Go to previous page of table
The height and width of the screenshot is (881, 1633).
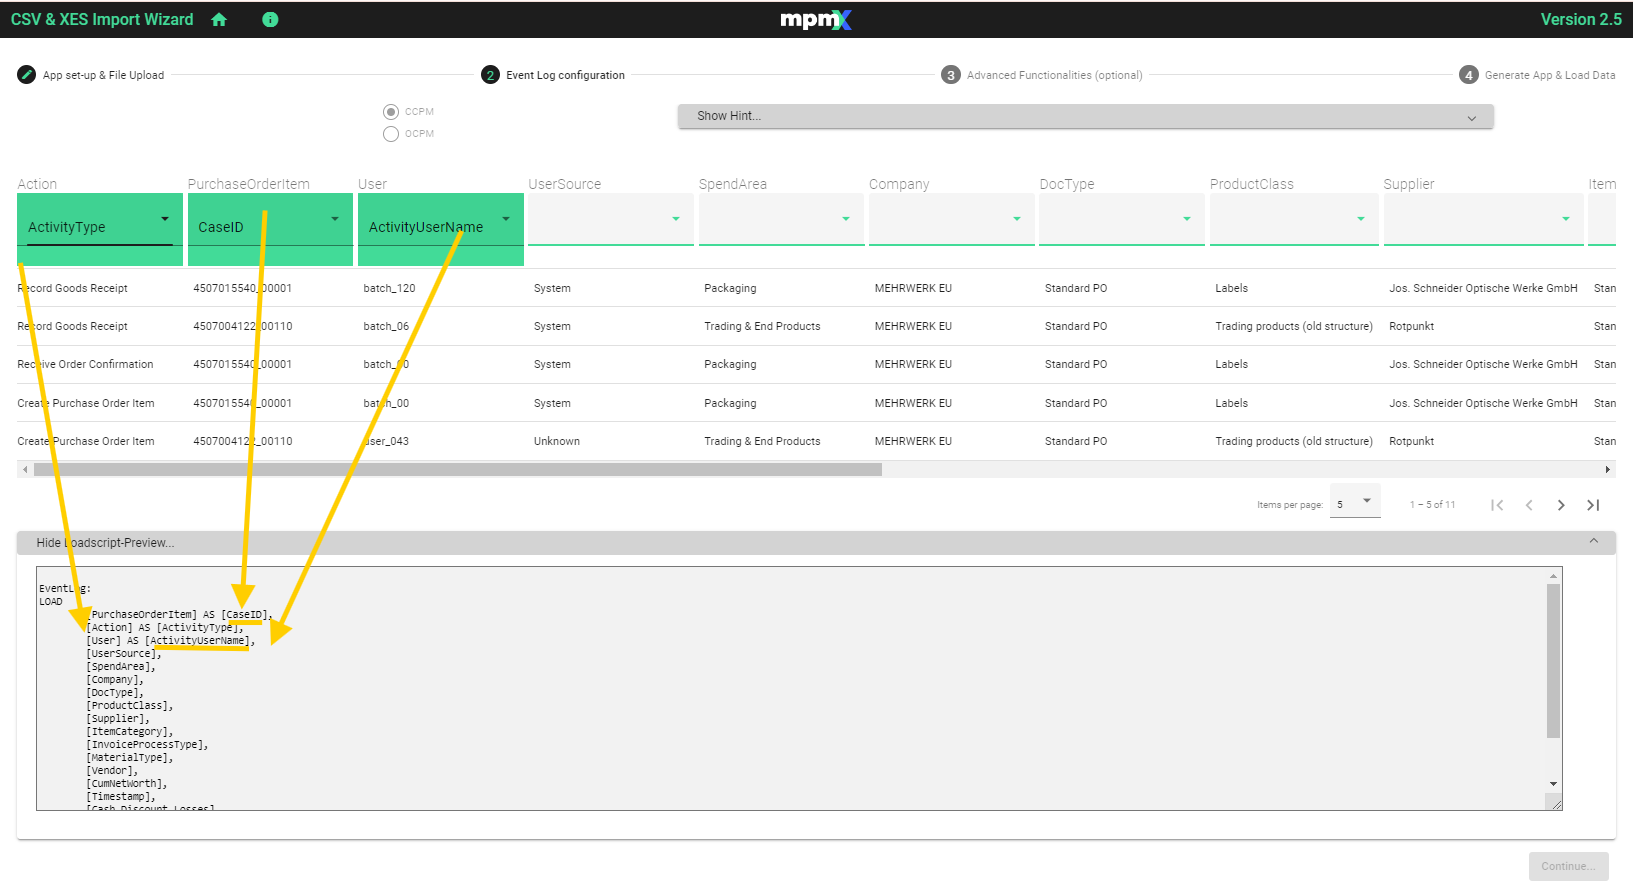click(x=1529, y=505)
